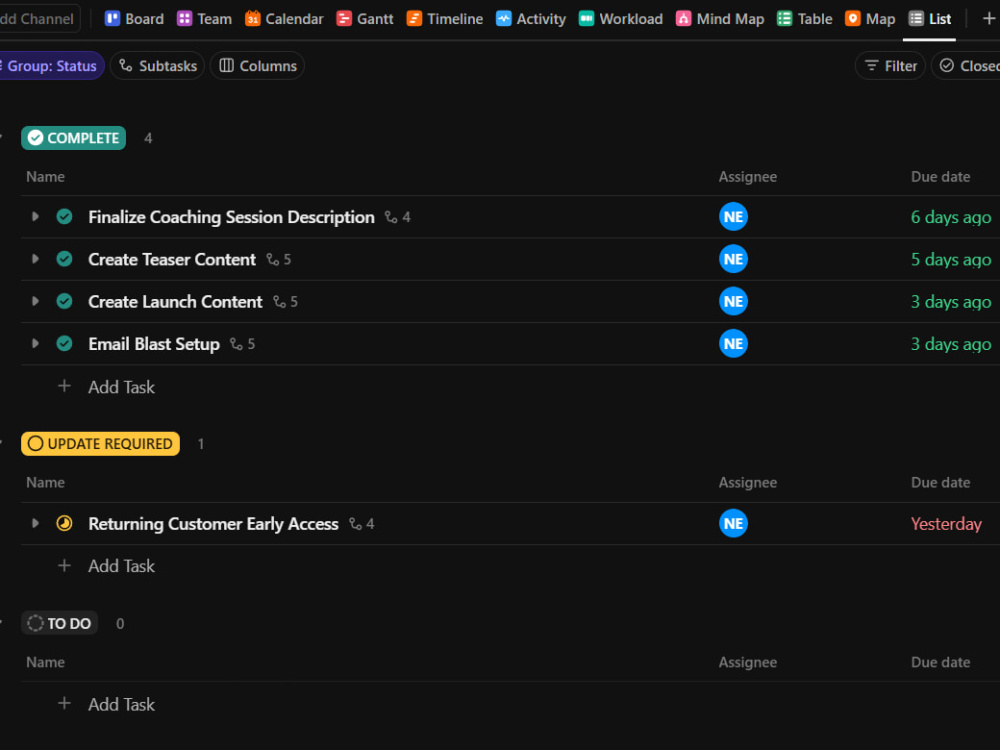Switch to the Mind Map view tab
This screenshot has width=1000, height=750.
pyautogui.click(x=720, y=19)
